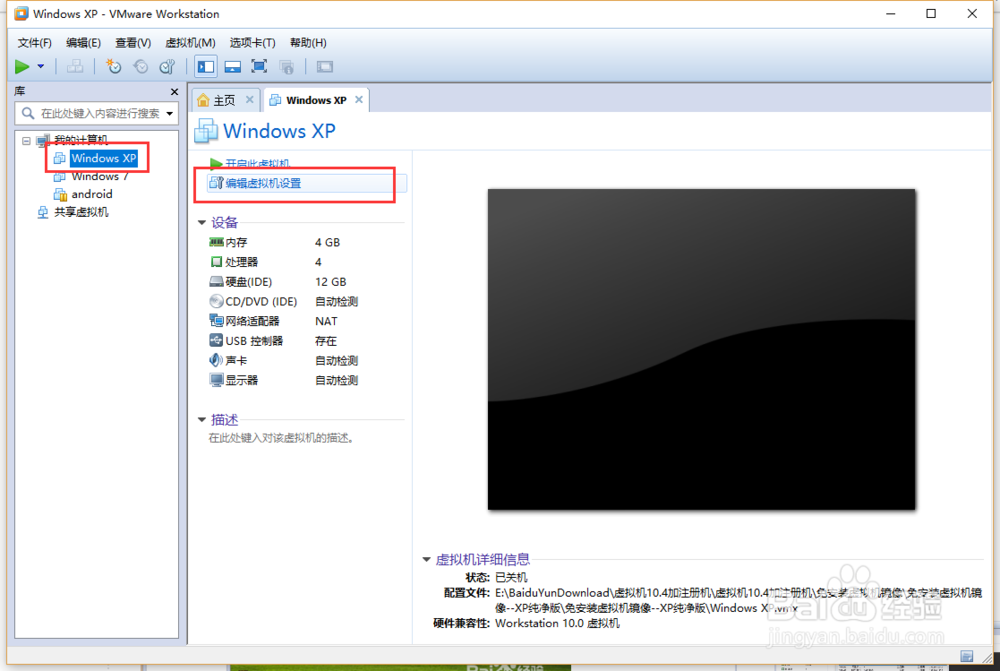Image resolution: width=1000 pixels, height=671 pixels.
Task: Take a snapshot with the clock-star icon
Action: tap(114, 66)
